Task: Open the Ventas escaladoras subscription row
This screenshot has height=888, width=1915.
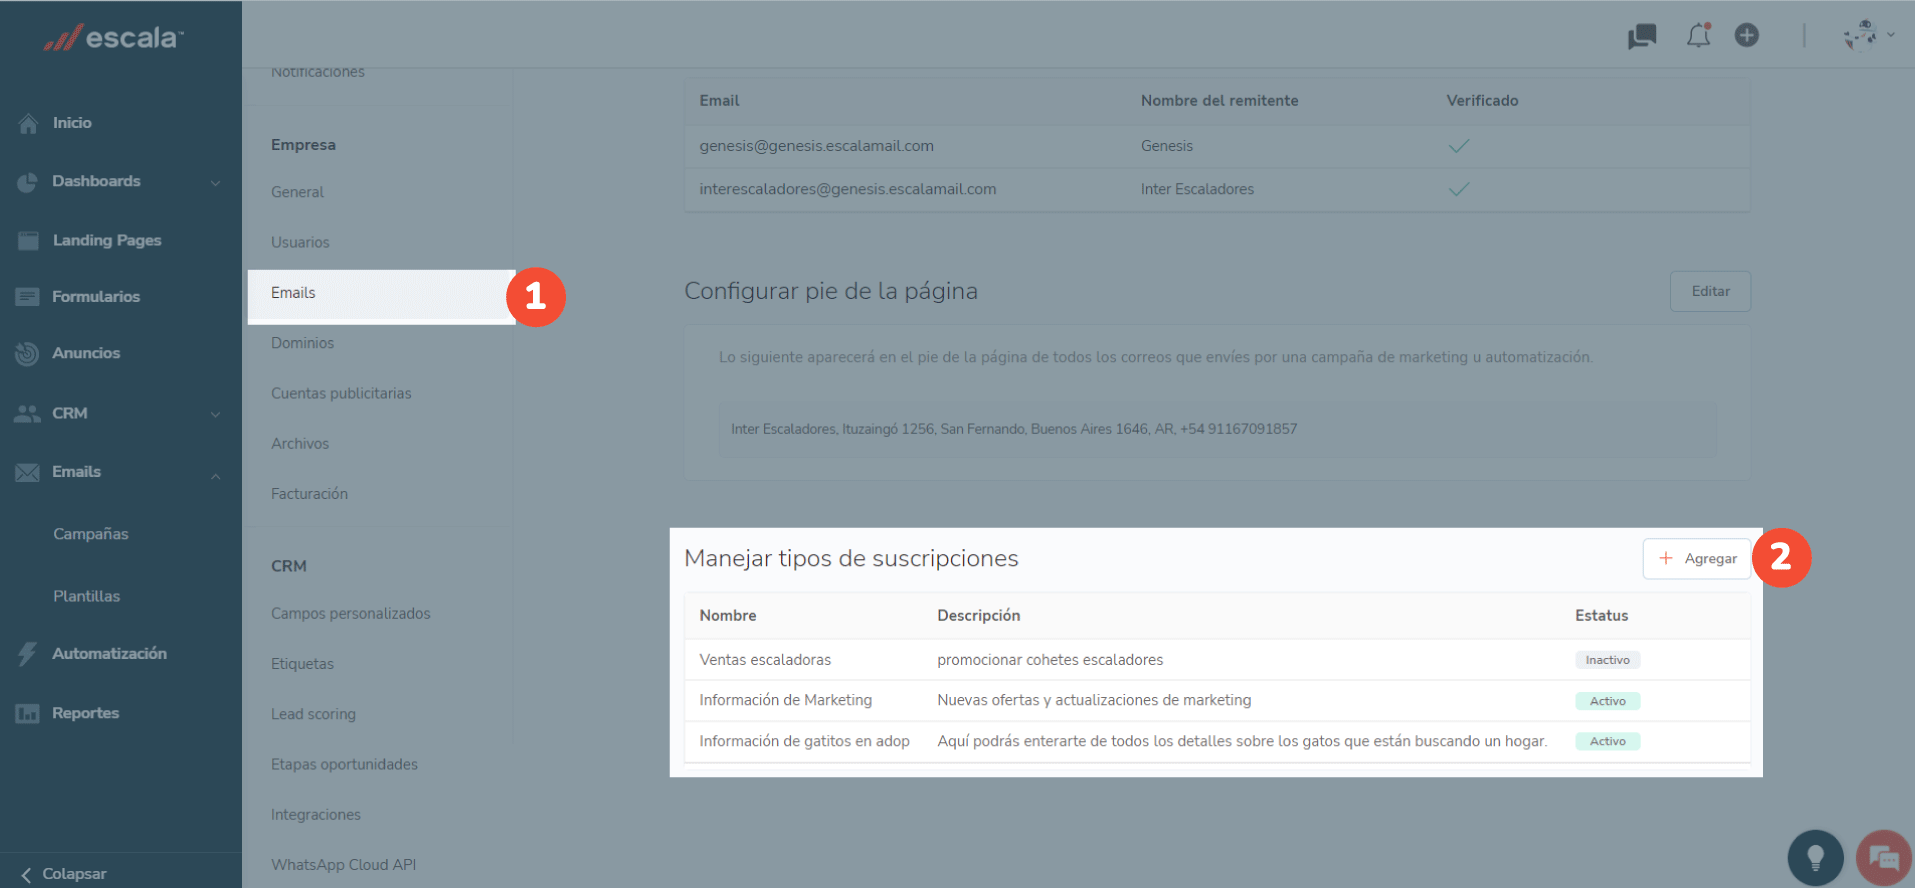Action: pyautogui.click(x=765, y=660)
